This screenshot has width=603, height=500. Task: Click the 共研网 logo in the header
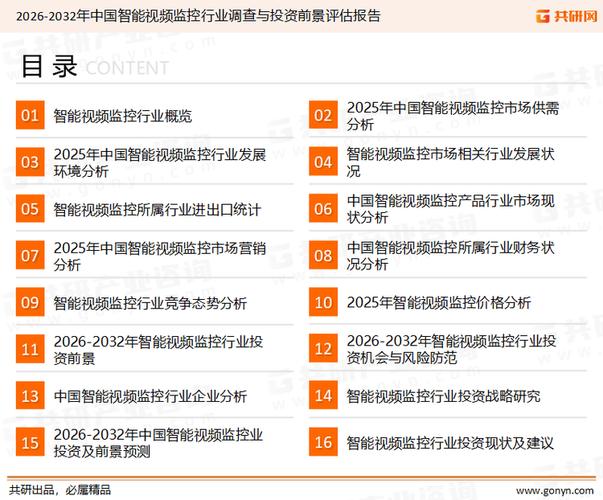pos(565,15)
